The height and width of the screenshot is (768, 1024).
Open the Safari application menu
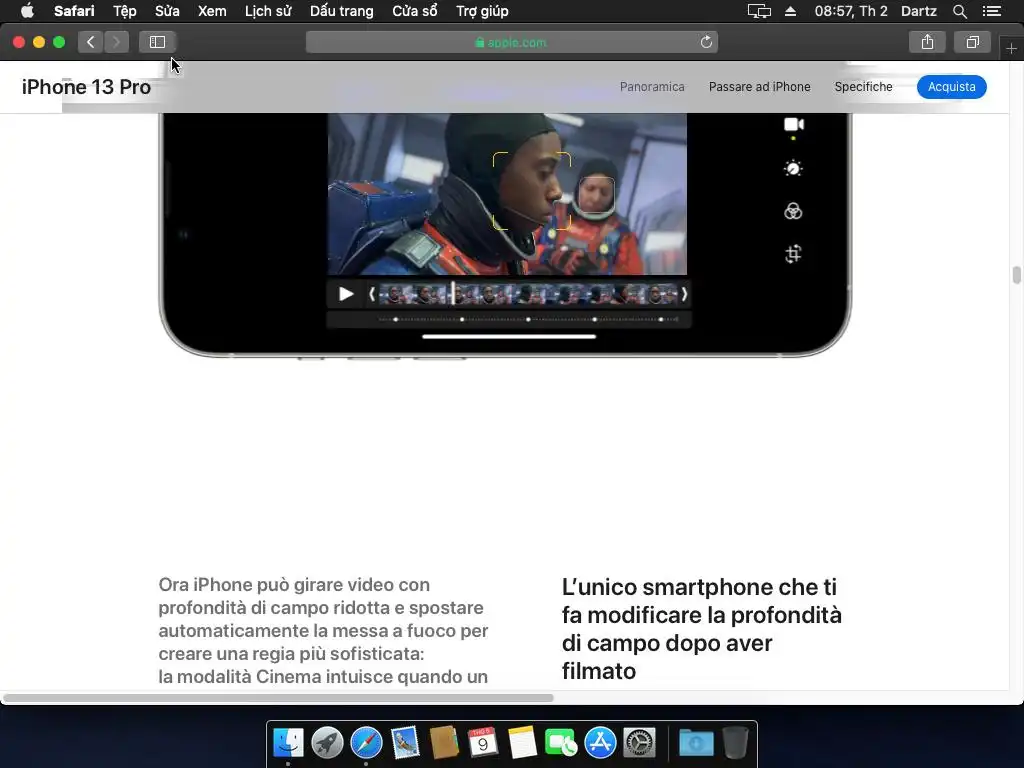coord(74,11)
